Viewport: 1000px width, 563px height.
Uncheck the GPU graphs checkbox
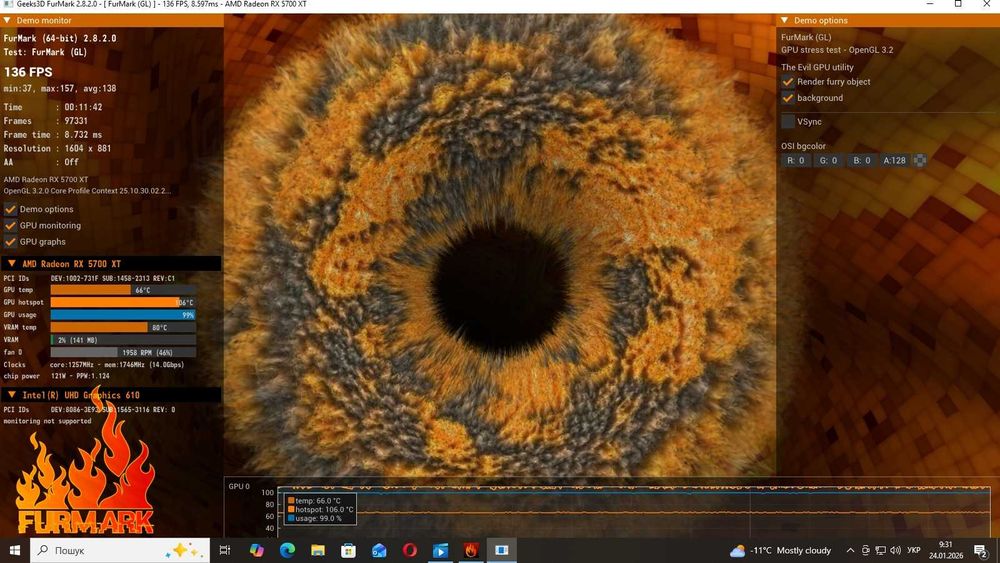[x=10, y=242]
